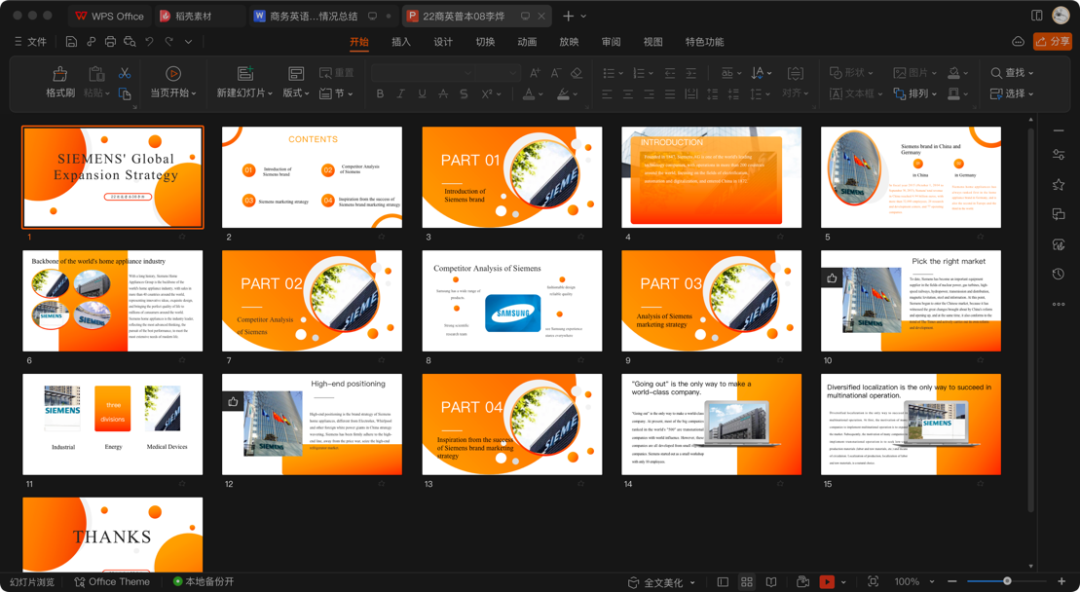Click the Text Box (文本框) button
The width and height of the screenshot is (1080, 592).
tap(855, 94)
